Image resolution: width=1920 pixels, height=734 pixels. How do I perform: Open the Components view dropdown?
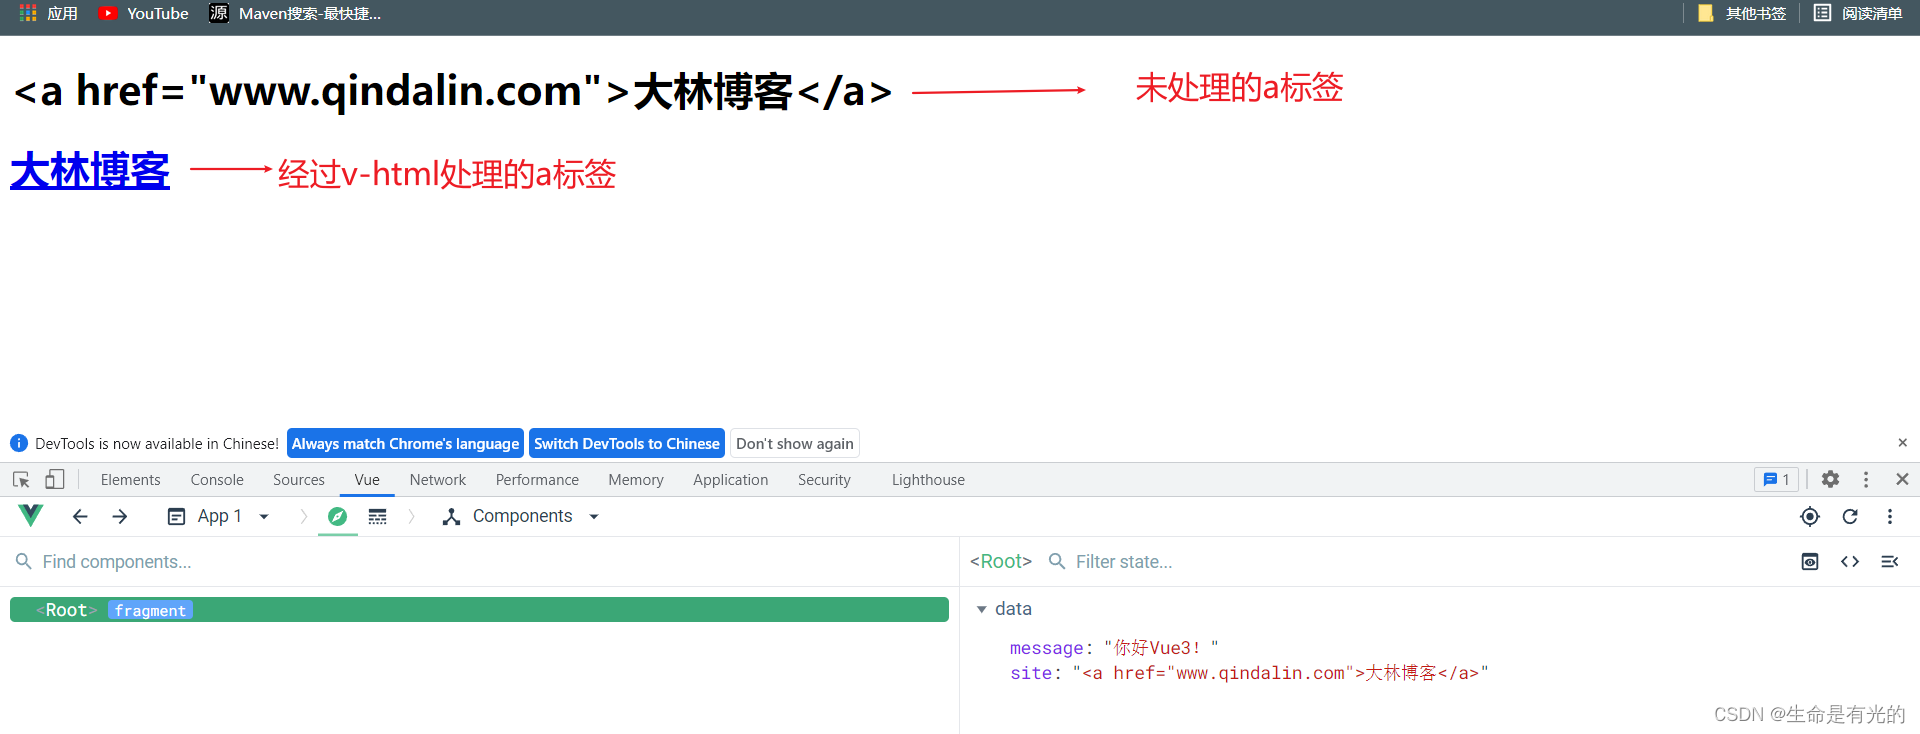point(521,516)
